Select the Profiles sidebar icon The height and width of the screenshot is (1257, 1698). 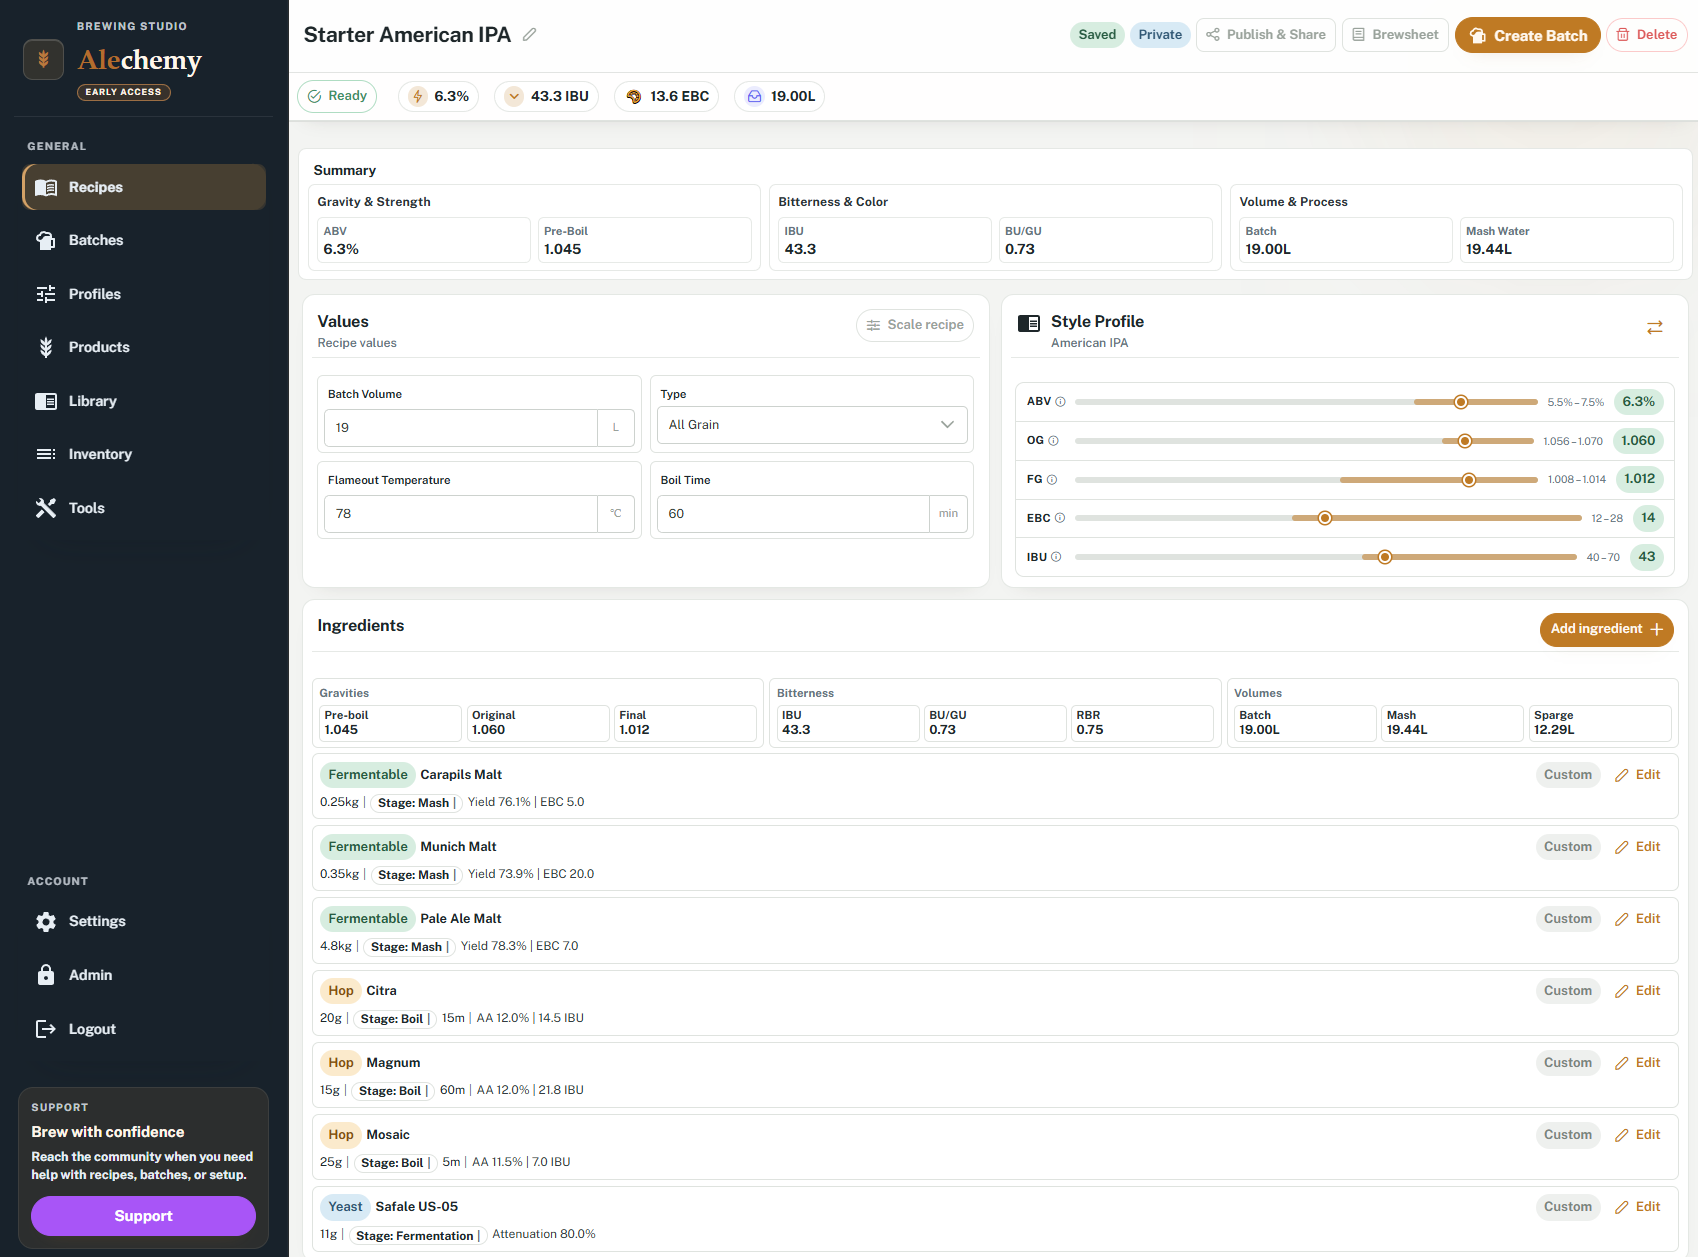click(x=46, y=293)
